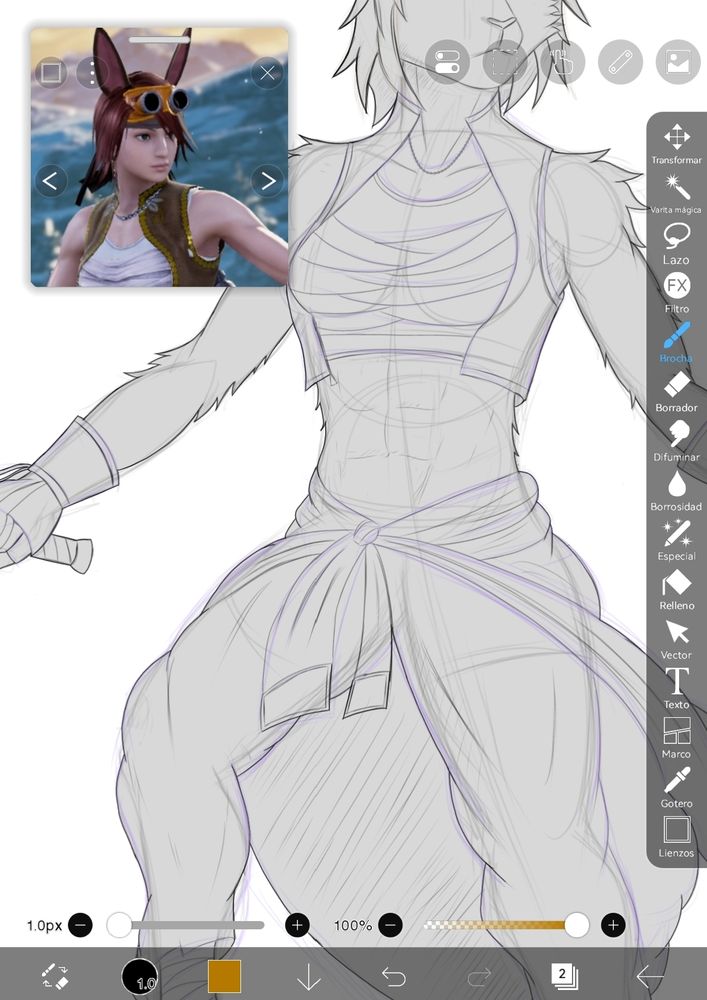Increase brush size with plus button
The image size is (707, 1000).
[297, 925]
